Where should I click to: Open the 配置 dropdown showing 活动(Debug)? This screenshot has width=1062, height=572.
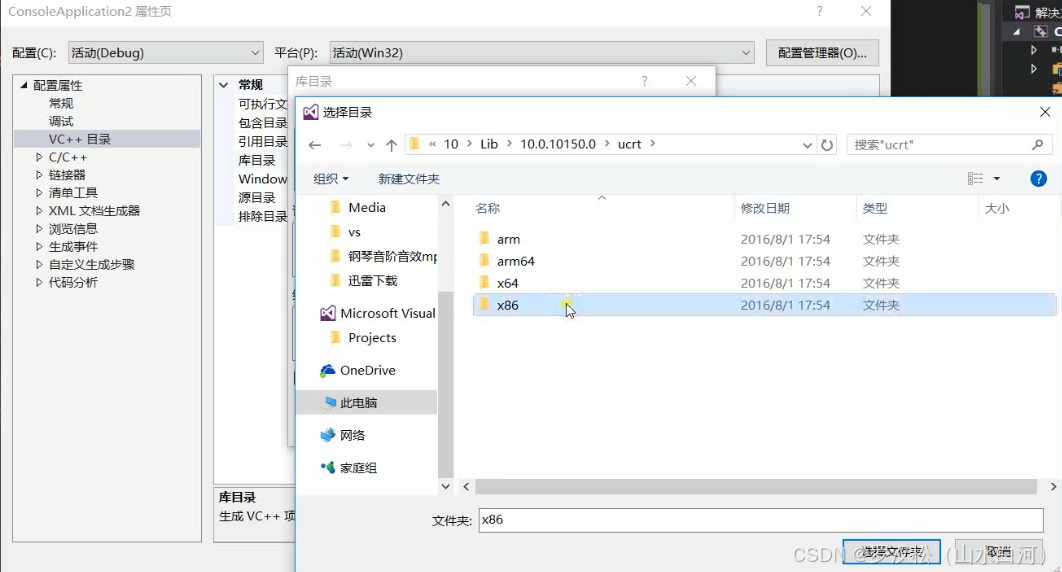pos(165,53)
